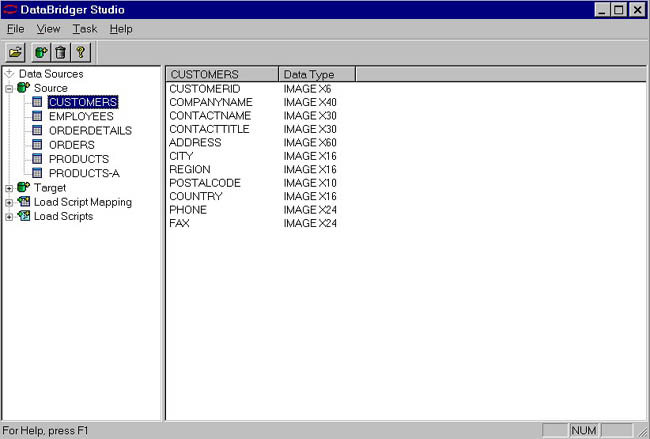Select the ADDRESS field row

click(x=195, y=142)
